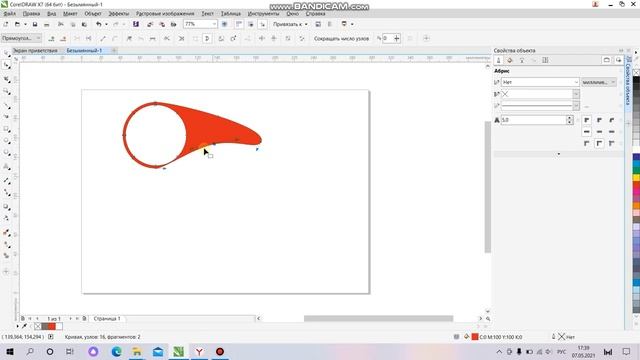Screen dimensions: 640x360
Task: Click the Export icon in the standard toolbar
Action: (x=162, y=24)
